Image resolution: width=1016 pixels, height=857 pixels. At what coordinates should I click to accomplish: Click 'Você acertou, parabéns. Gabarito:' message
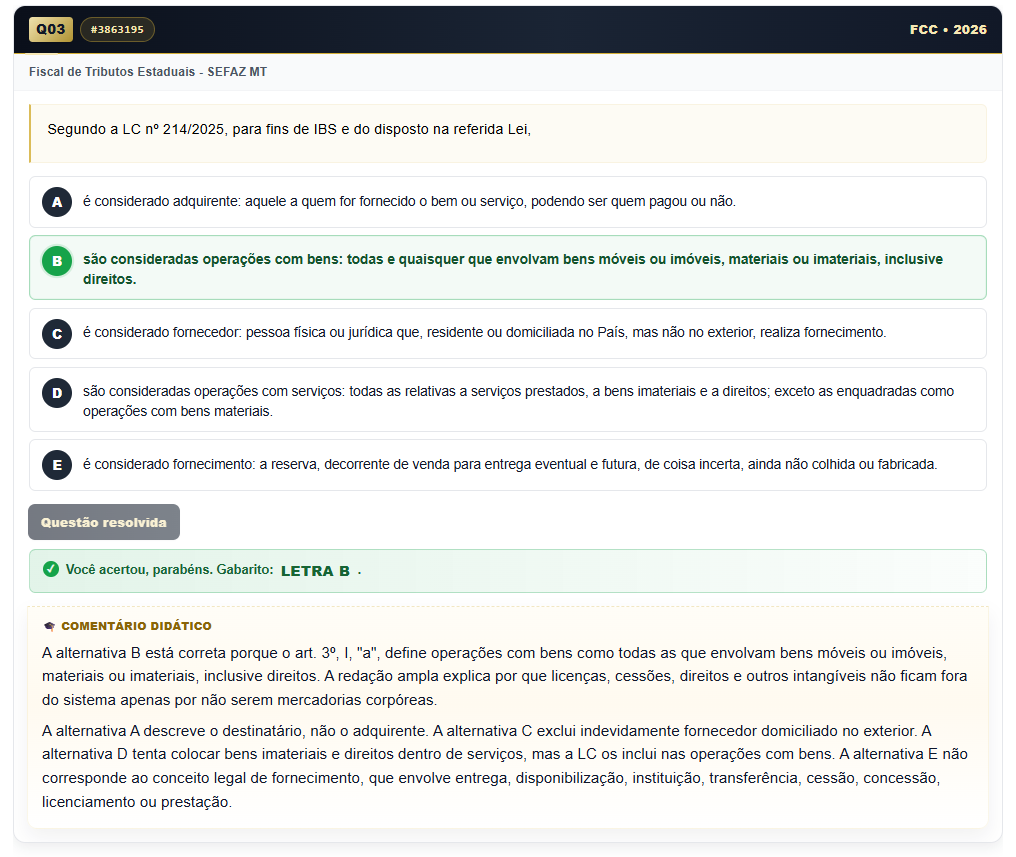coord(169,569)
